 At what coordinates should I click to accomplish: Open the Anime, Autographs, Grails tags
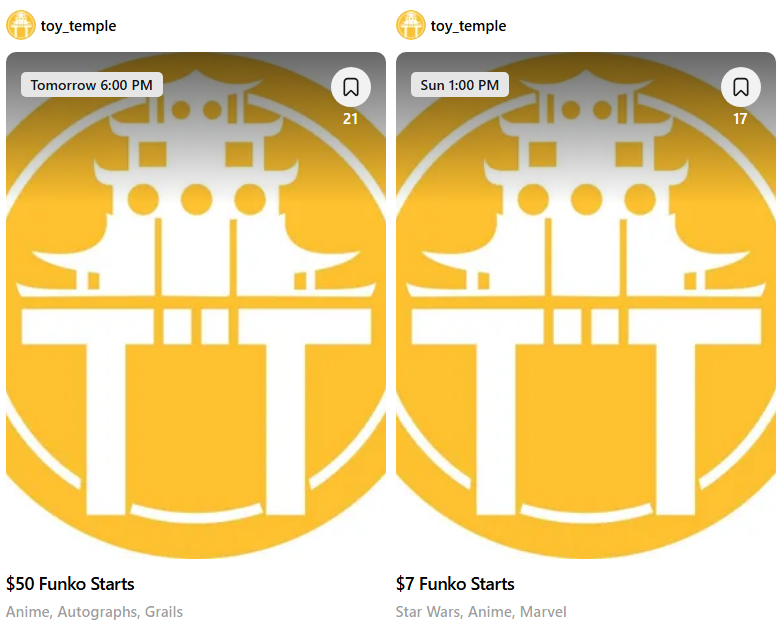click(x=94, y=612)
